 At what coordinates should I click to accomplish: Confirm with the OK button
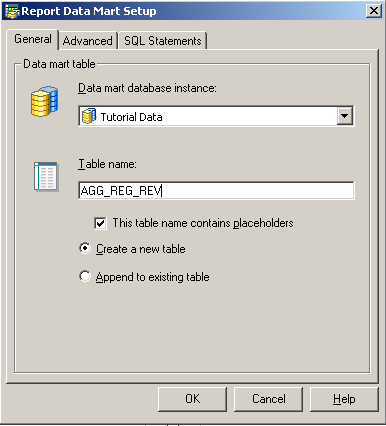pos(192,399)
